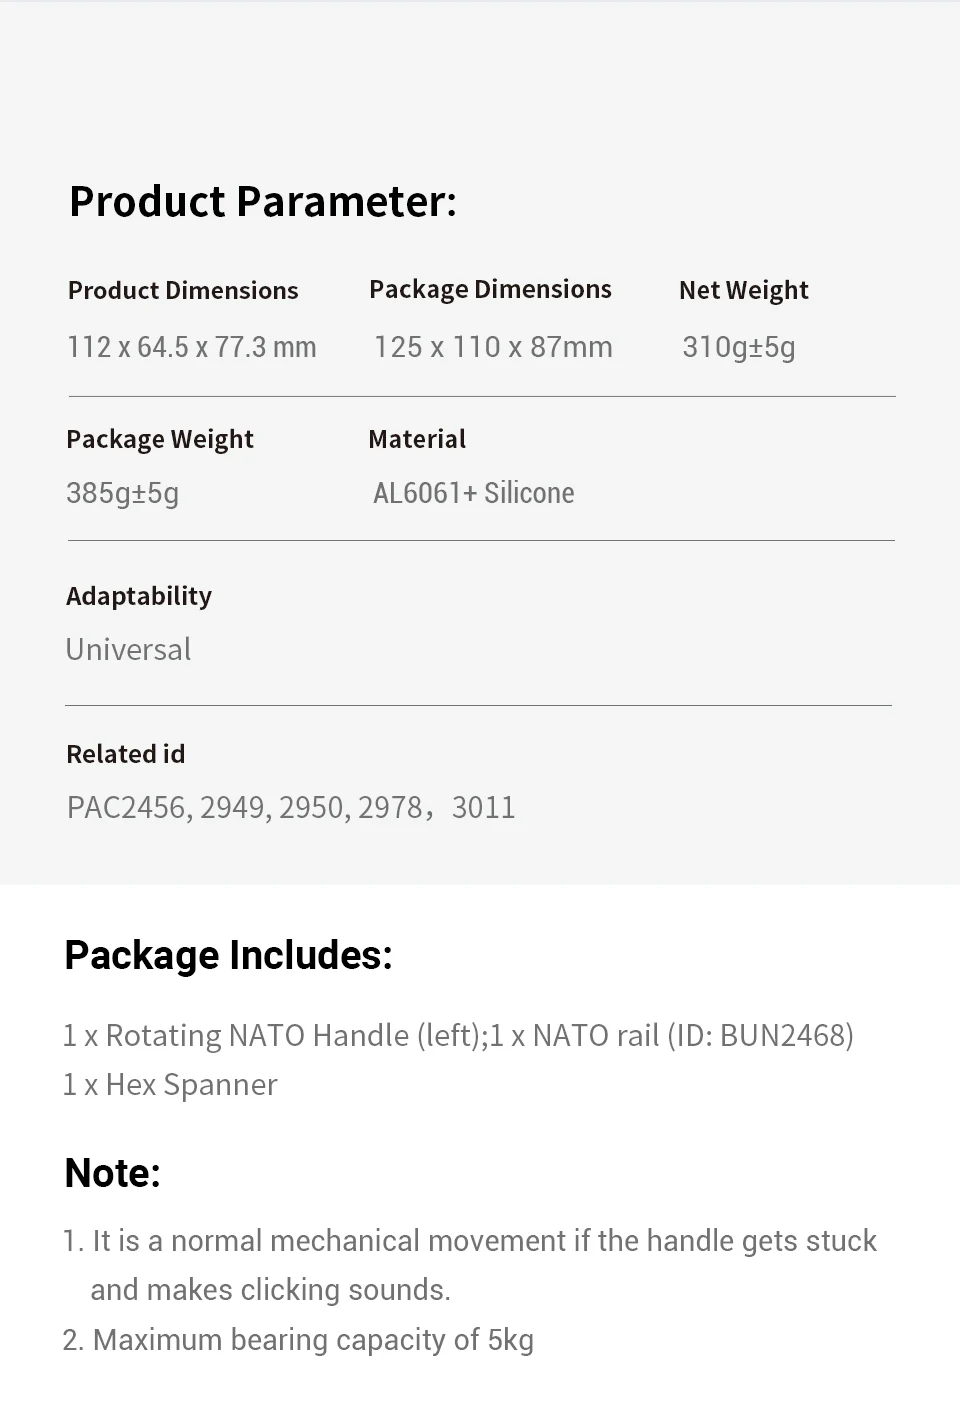Click the Material label
Screen dimensions: 960x1418
(417, 439)
